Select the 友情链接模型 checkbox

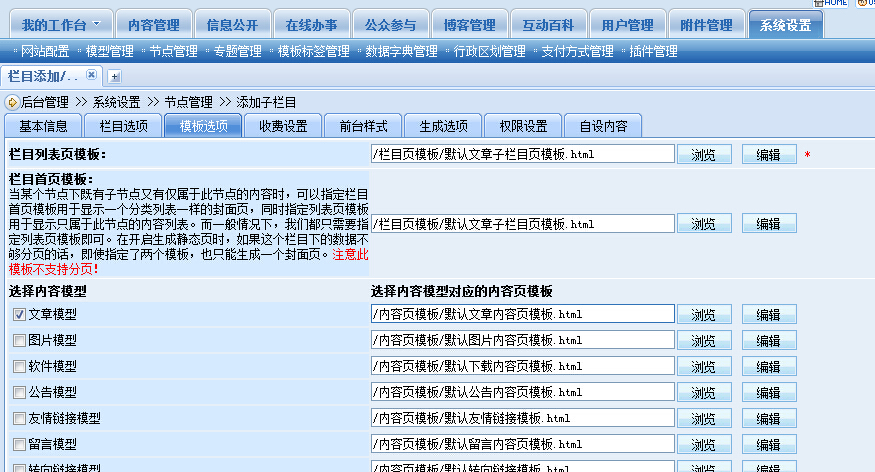(19, 418)
